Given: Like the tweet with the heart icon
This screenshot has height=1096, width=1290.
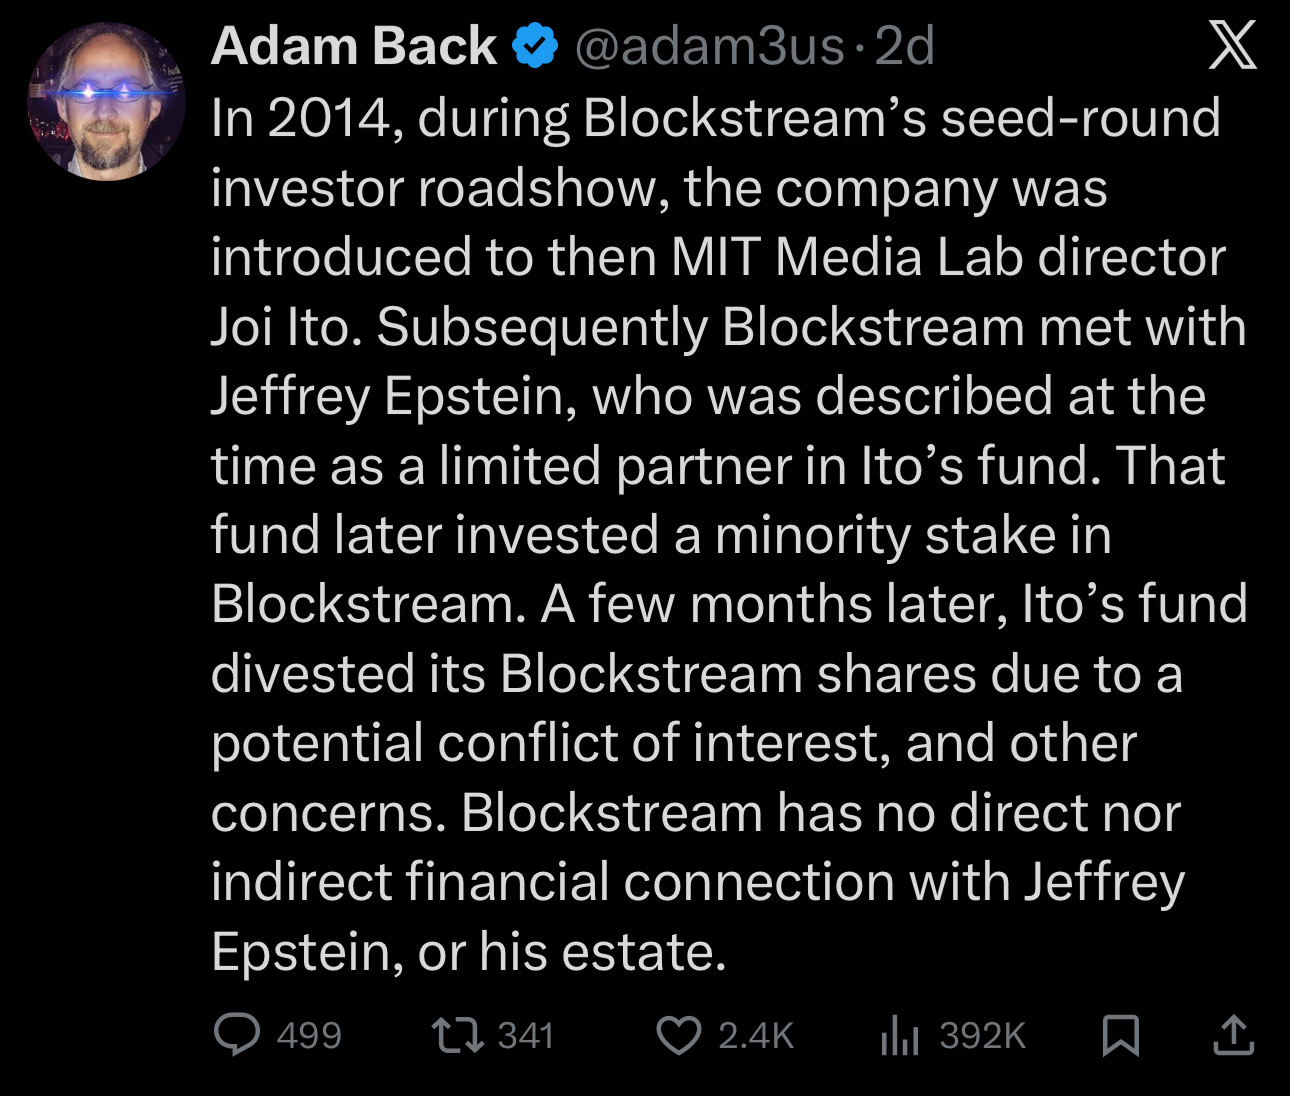Looking at the screenshot, I should tap(678, 1035).
